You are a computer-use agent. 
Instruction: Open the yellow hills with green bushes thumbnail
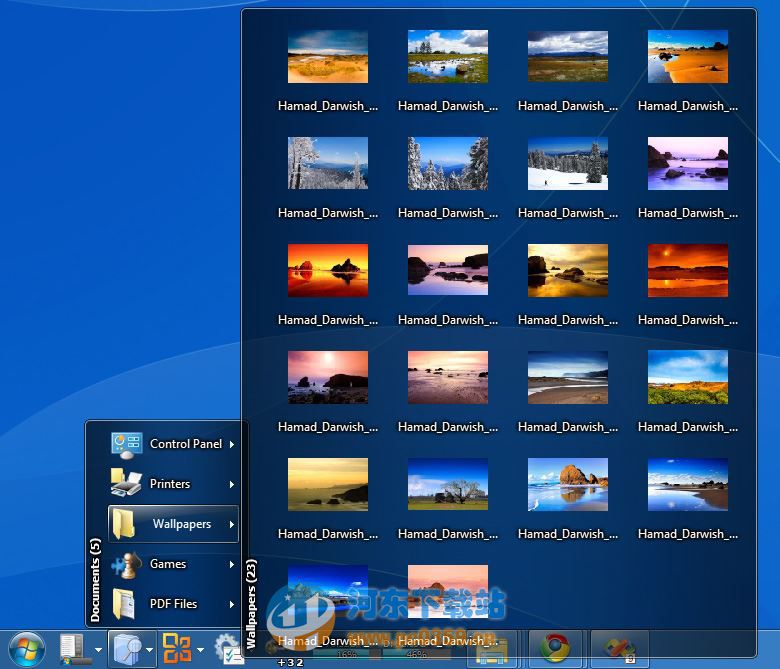click(687, 377)
